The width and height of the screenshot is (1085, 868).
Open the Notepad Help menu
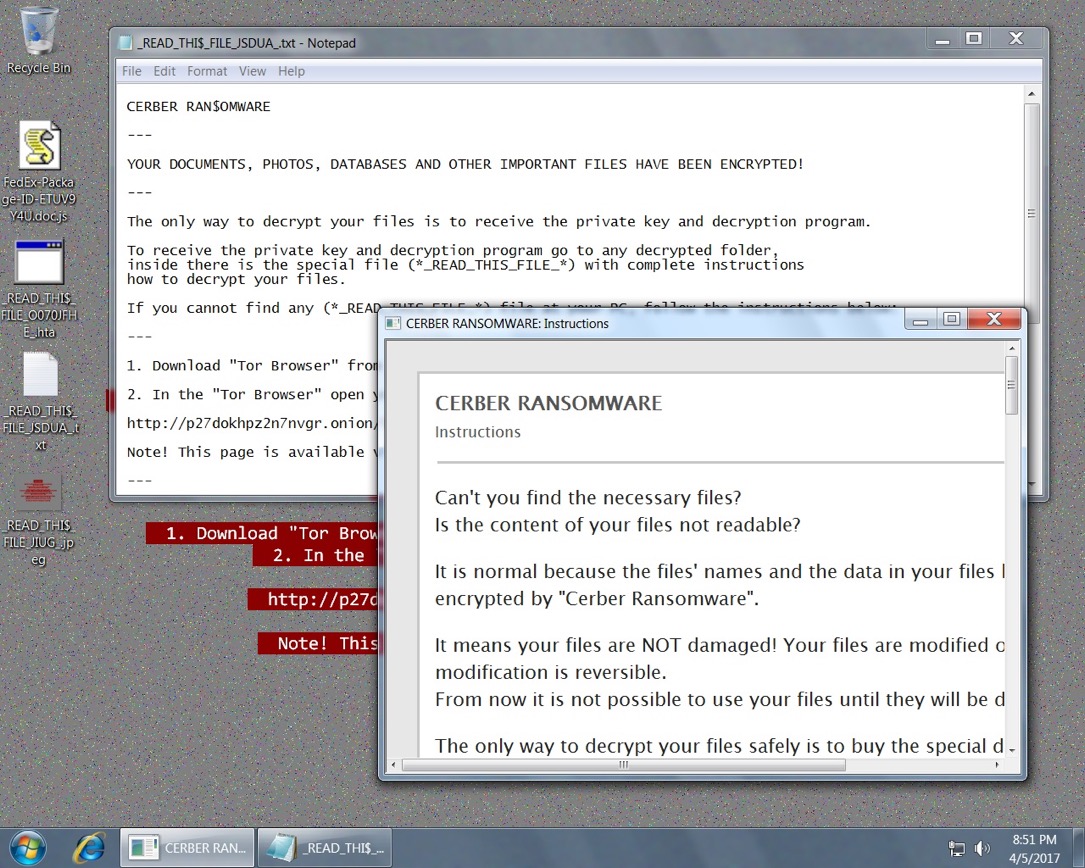click(x=291, y=71)
